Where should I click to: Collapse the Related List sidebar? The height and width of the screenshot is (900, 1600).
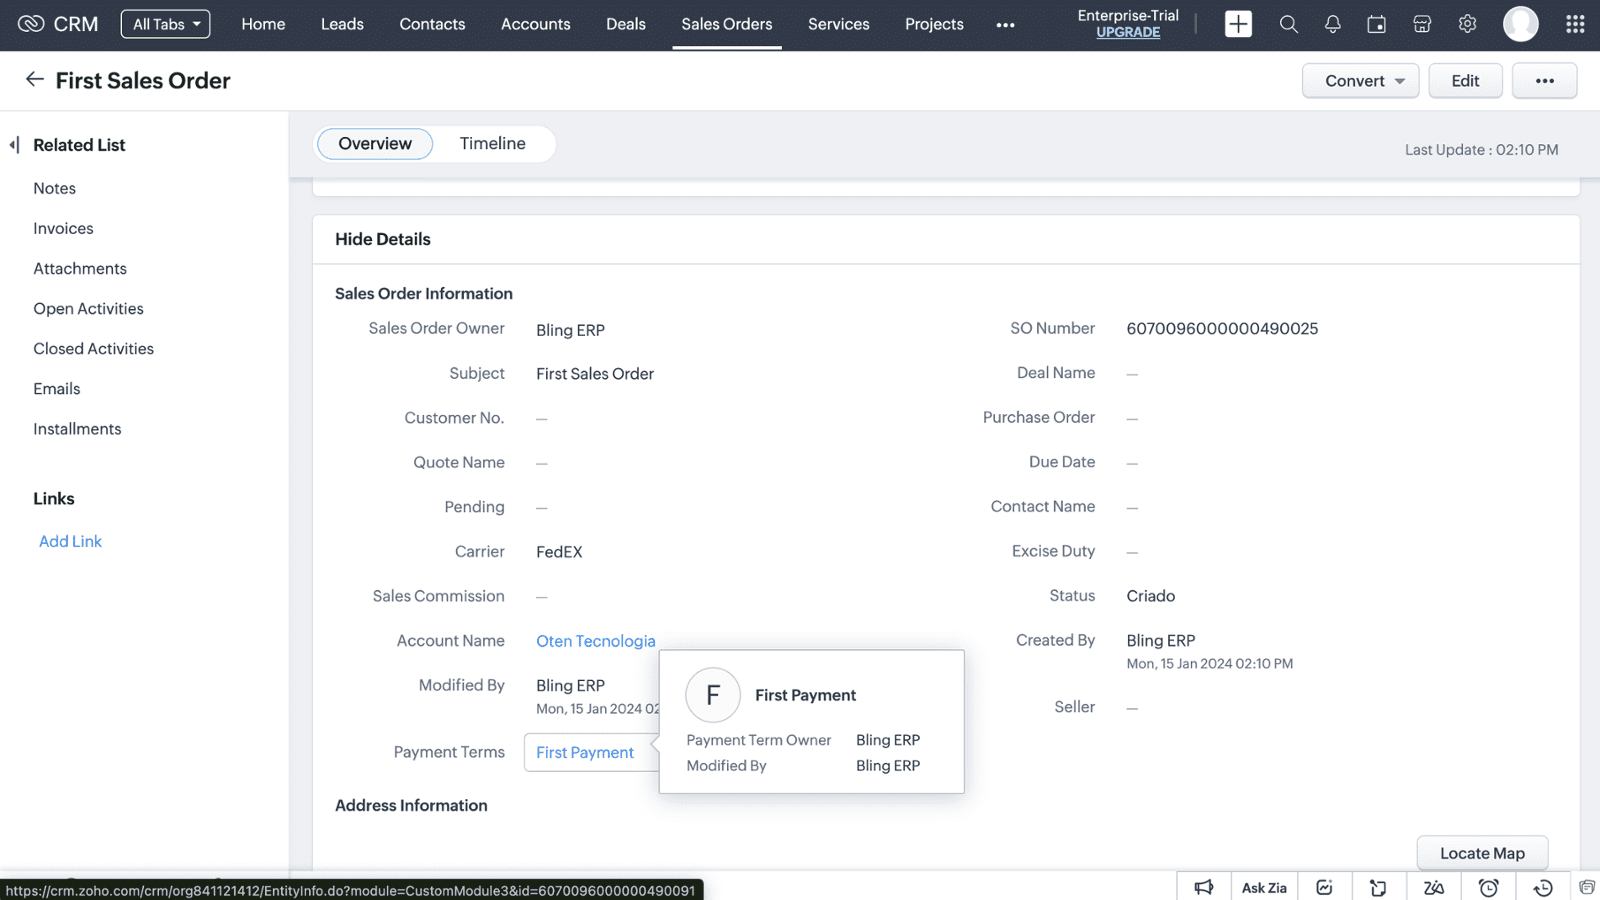pos(14,145)
